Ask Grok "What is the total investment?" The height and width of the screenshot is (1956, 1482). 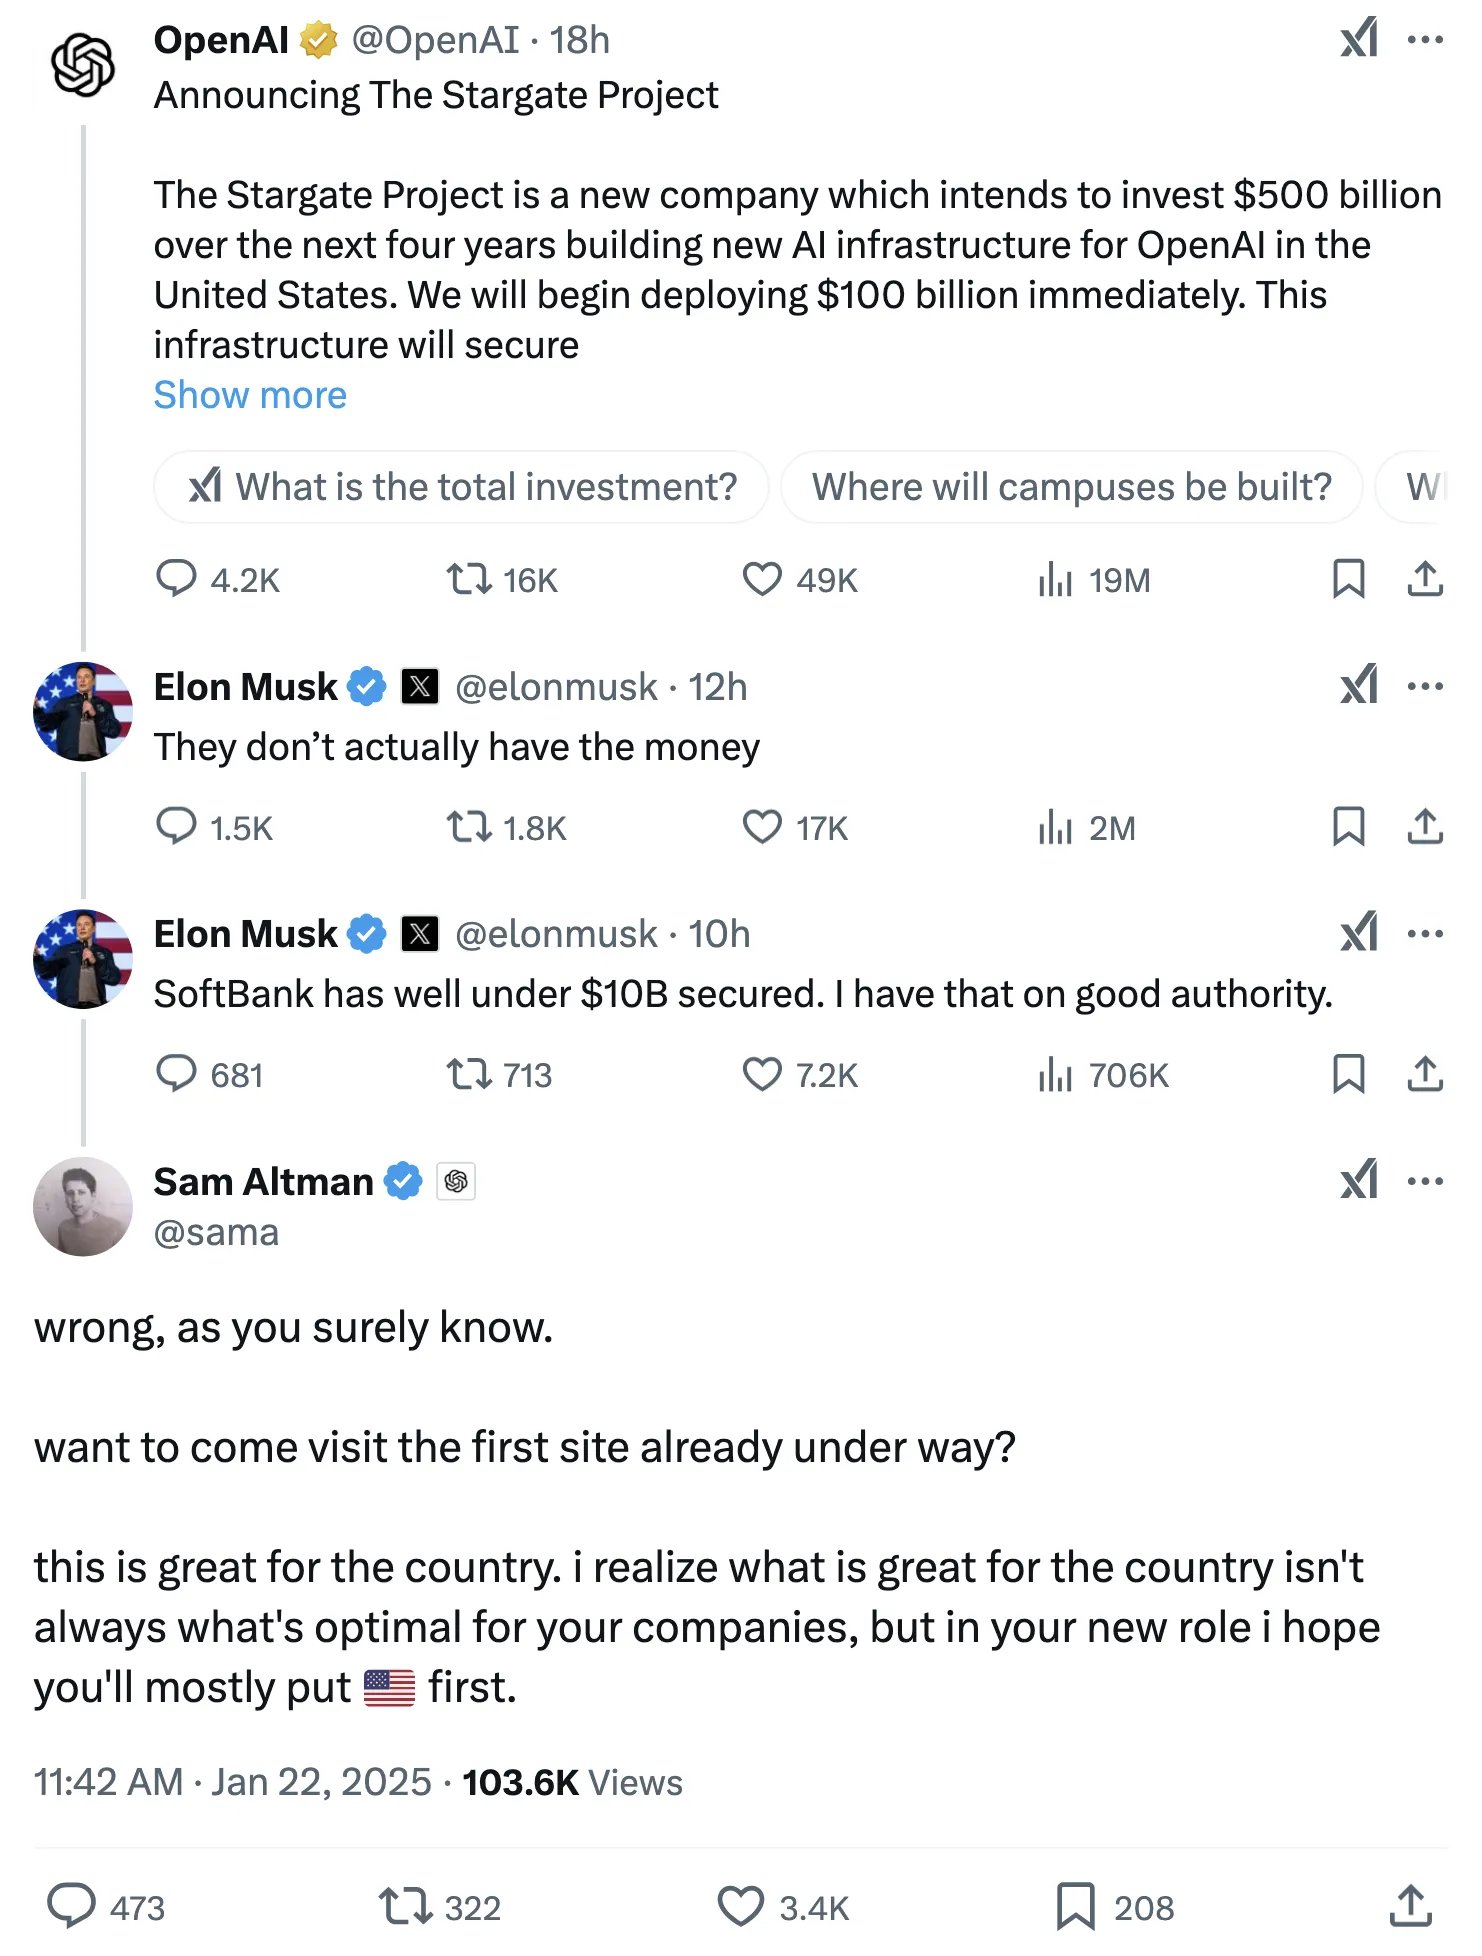point(462,487)
